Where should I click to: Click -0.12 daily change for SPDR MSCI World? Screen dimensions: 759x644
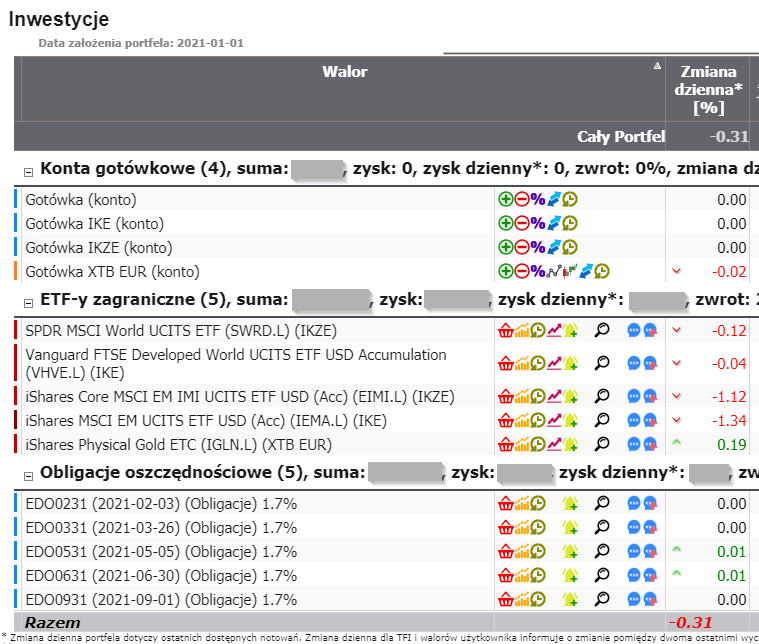click(x=729, y=331)
